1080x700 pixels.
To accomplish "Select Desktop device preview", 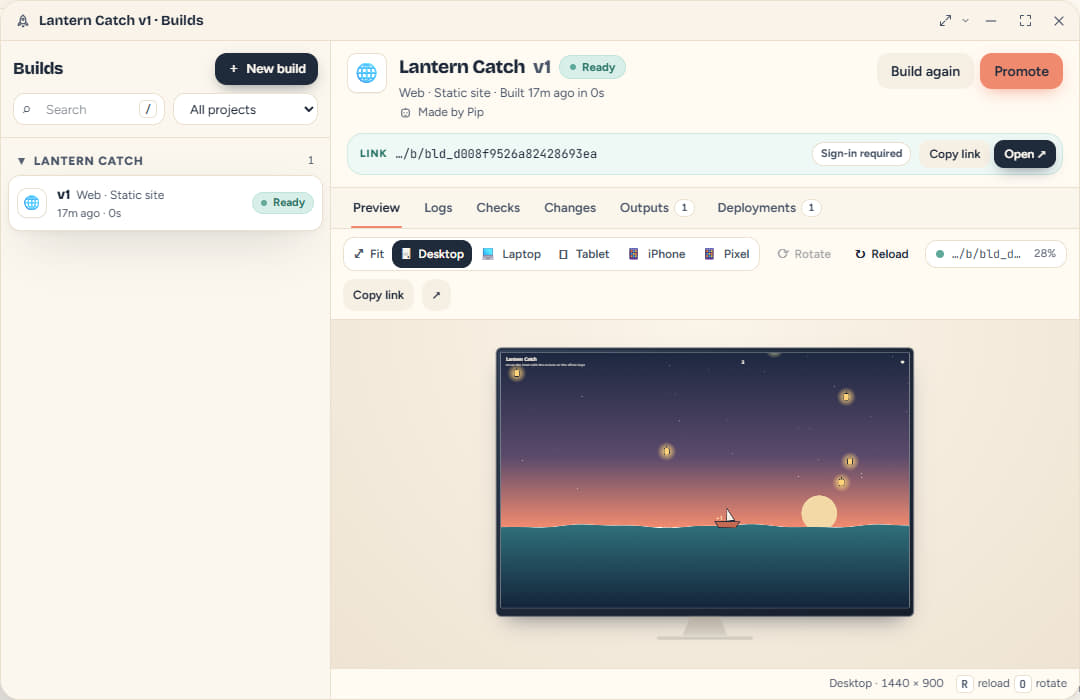I will [x=432, y=254].
